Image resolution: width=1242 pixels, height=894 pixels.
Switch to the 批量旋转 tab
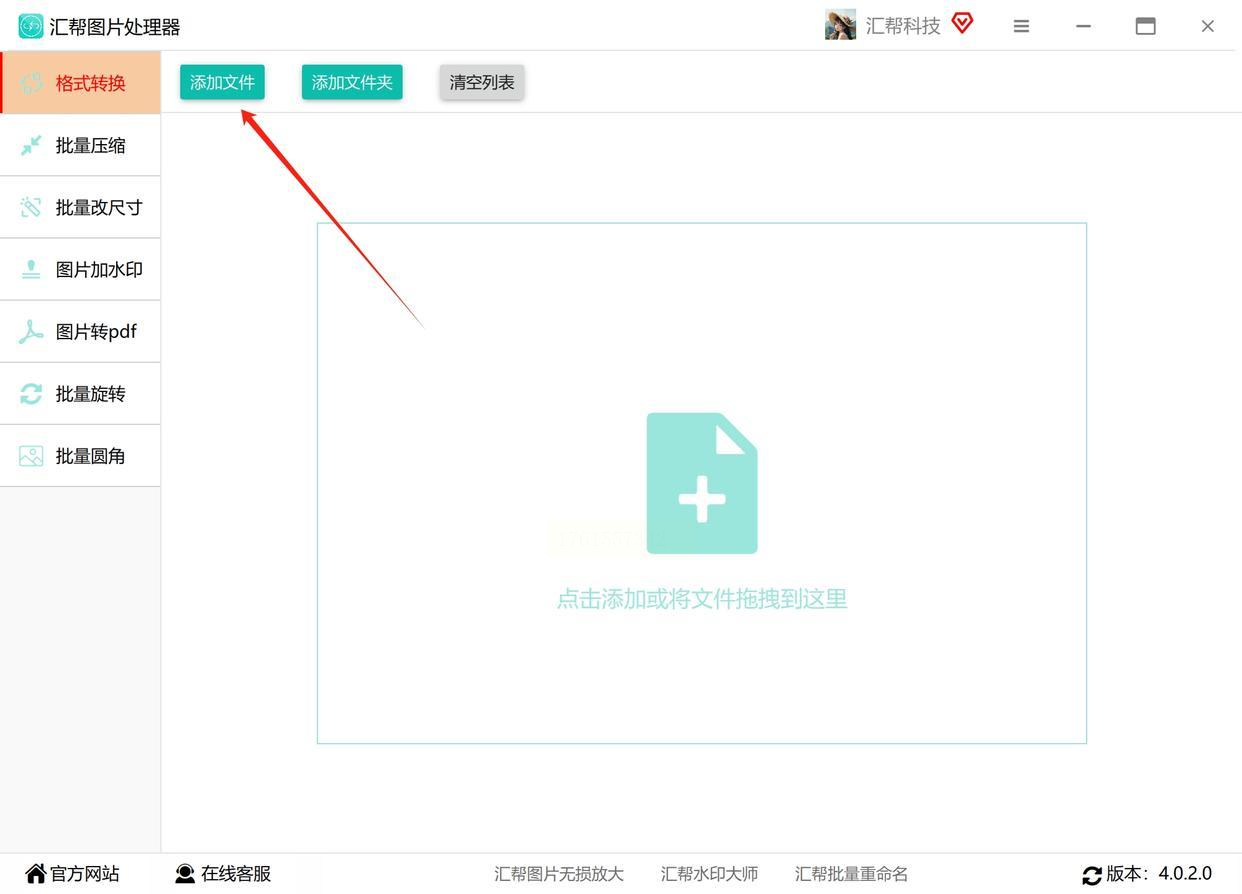[x=80, y=394]
